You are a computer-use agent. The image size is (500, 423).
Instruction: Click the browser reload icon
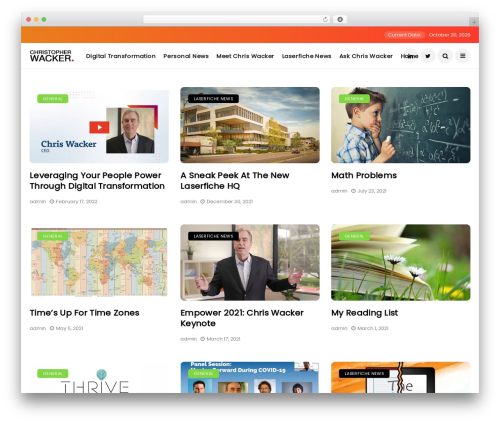[x=325, y=19]
